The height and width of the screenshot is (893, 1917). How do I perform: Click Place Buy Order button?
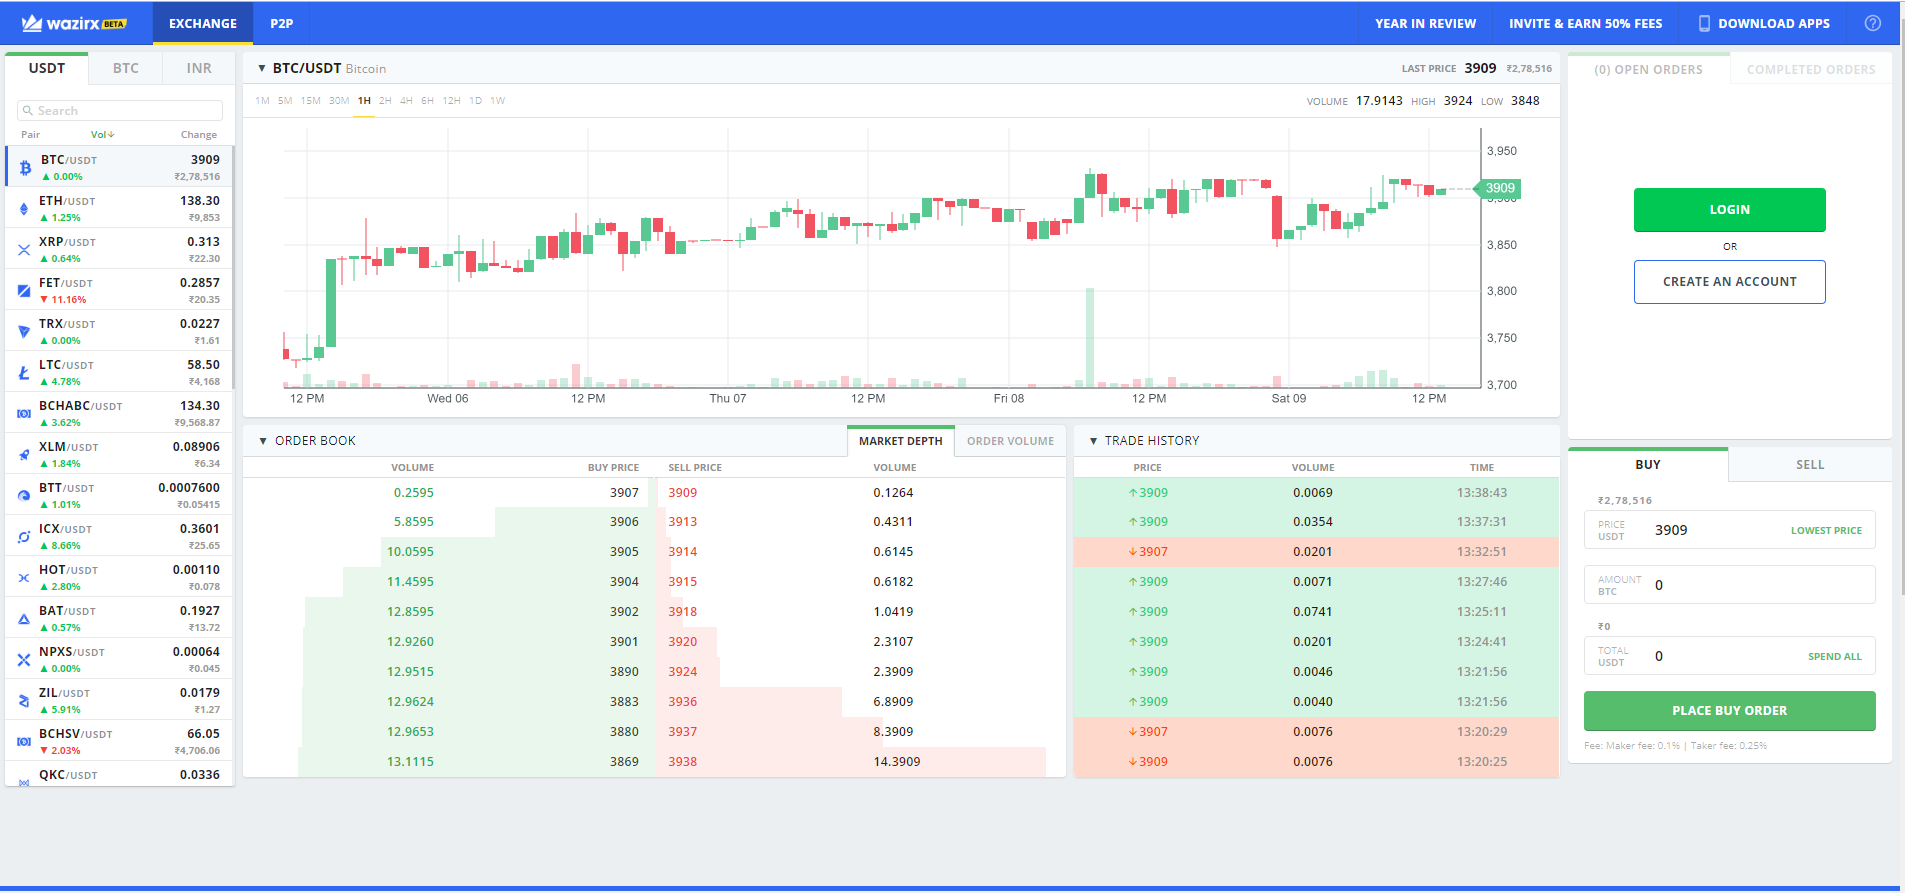pos(1730,711)
